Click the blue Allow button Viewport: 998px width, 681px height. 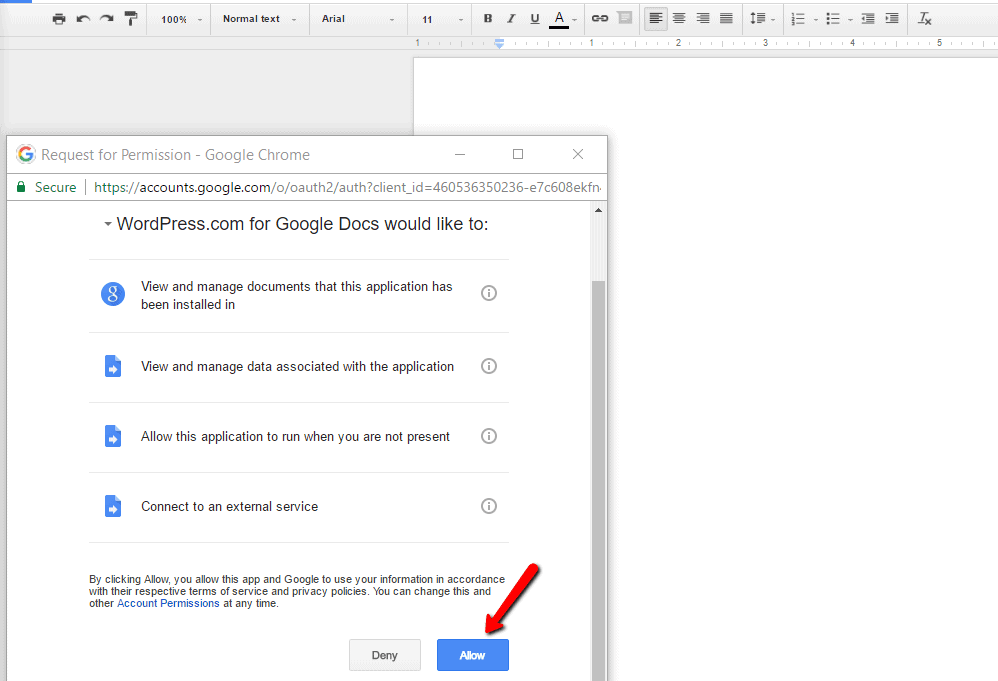coord(473,655)
